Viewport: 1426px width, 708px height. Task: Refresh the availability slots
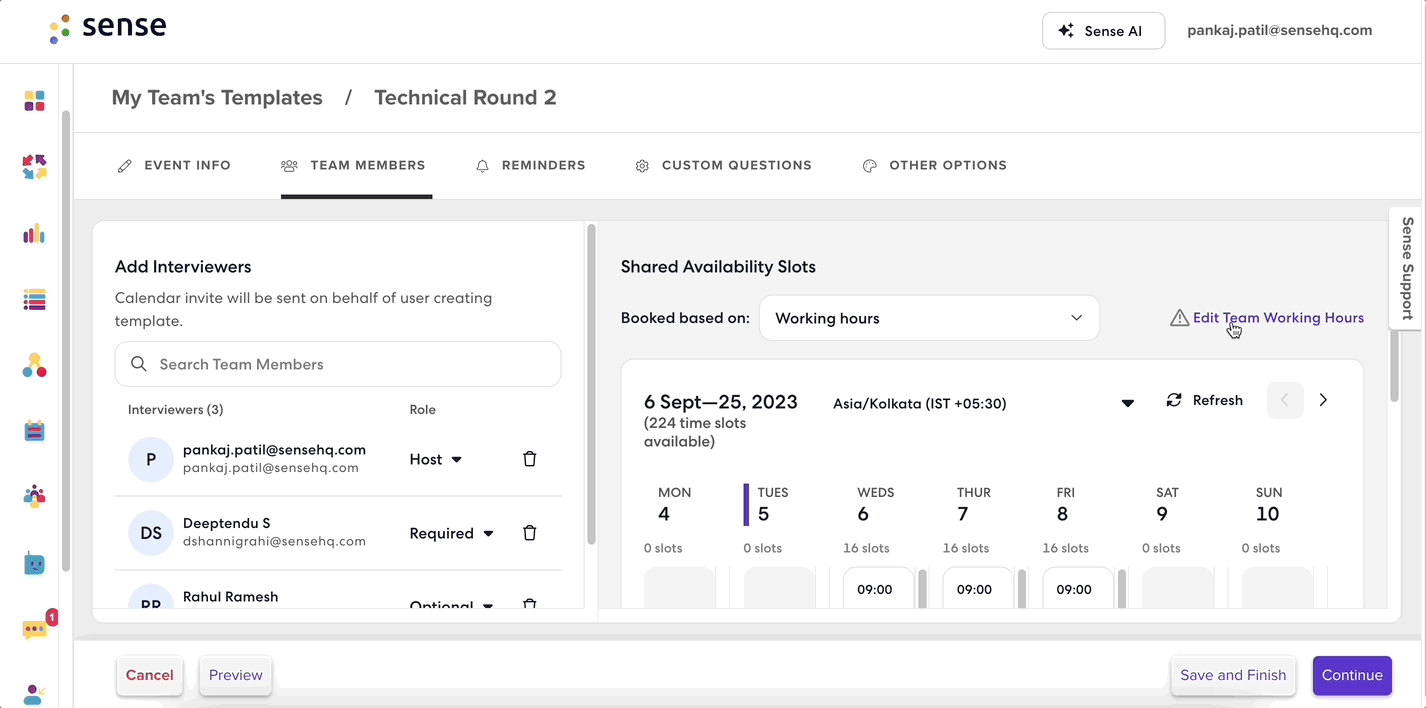click(1205, 400)
